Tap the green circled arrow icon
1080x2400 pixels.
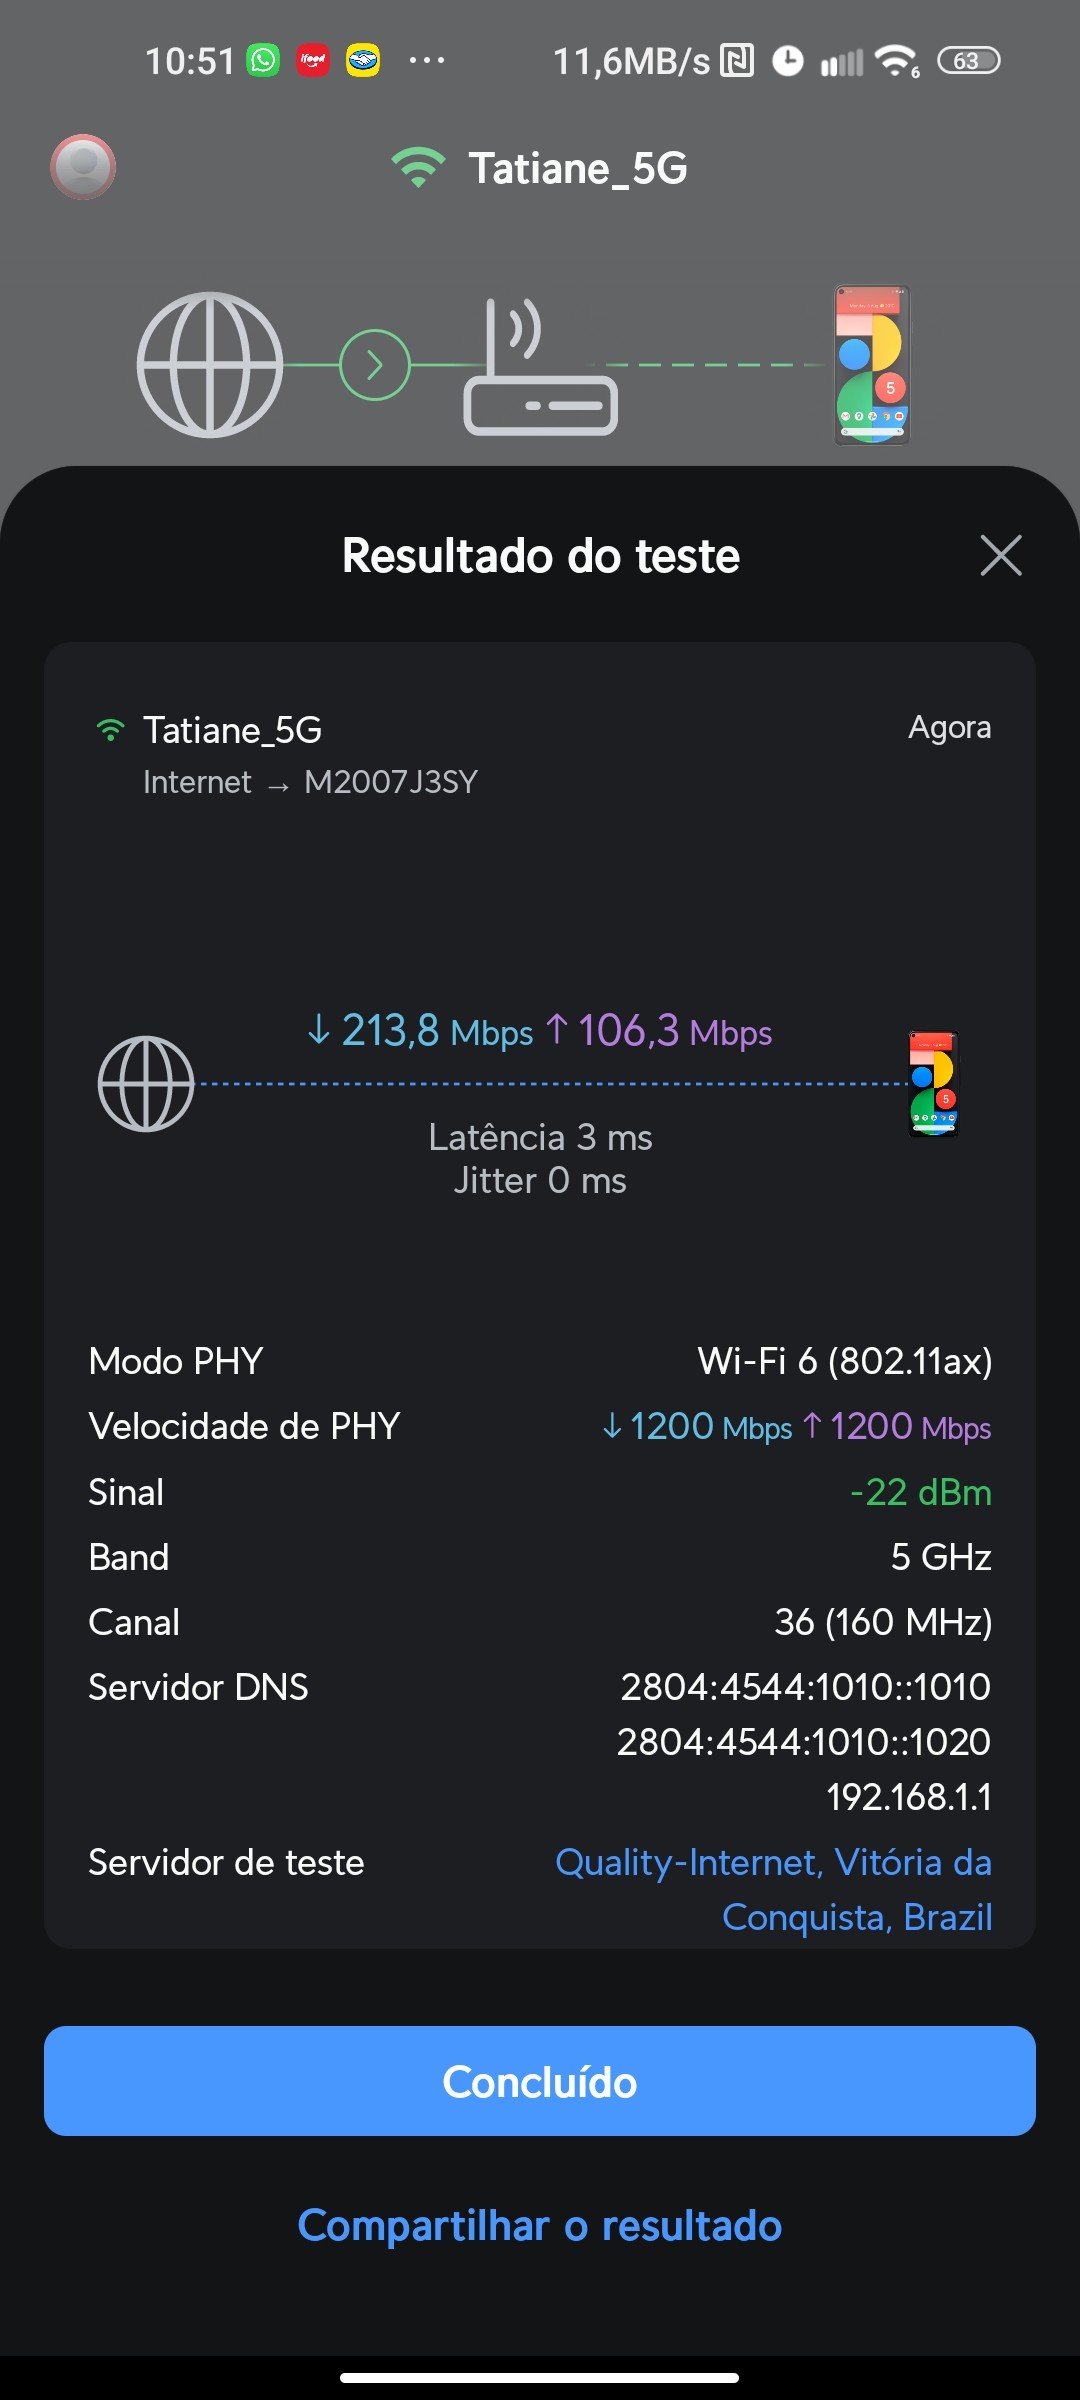click(x=375, y=365)
